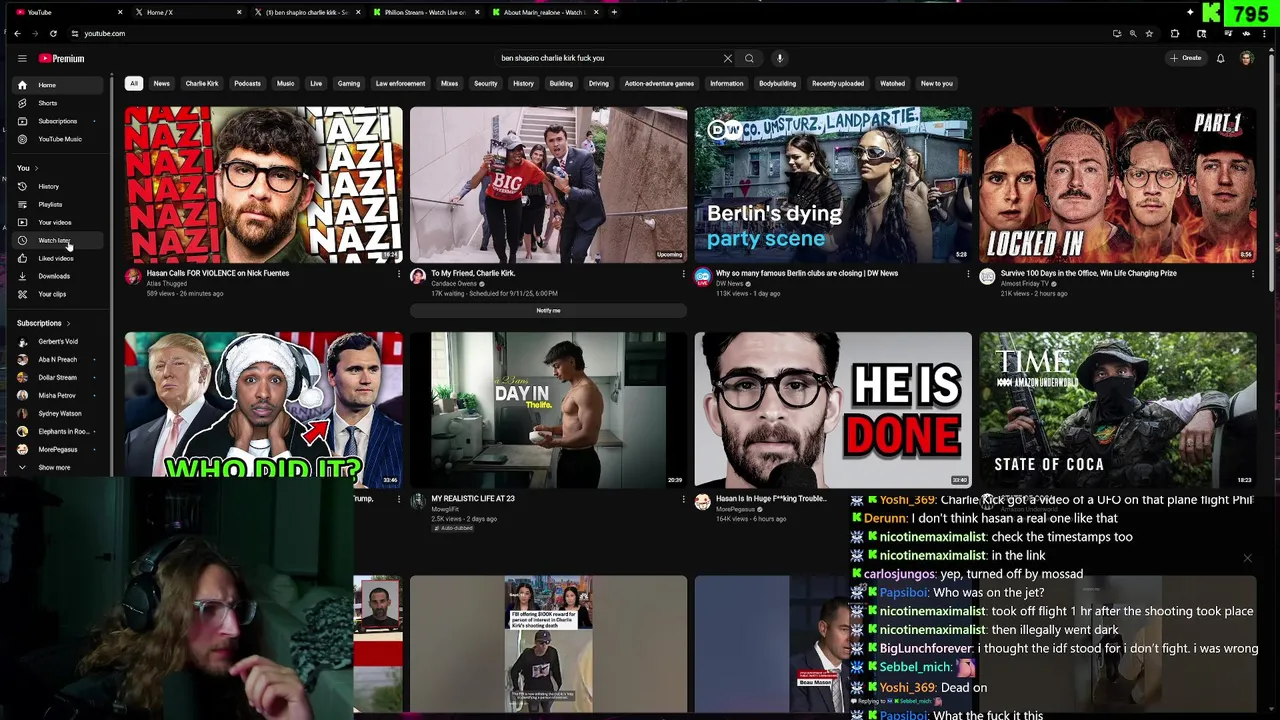Select the Charlie Kirk filter chip
This screenshot has width=1280, height=720.
[x=201, y=83]
